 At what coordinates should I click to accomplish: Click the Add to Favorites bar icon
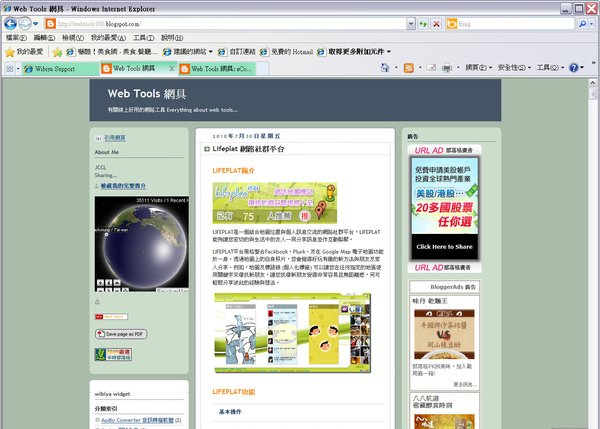[x=57, y=52]
